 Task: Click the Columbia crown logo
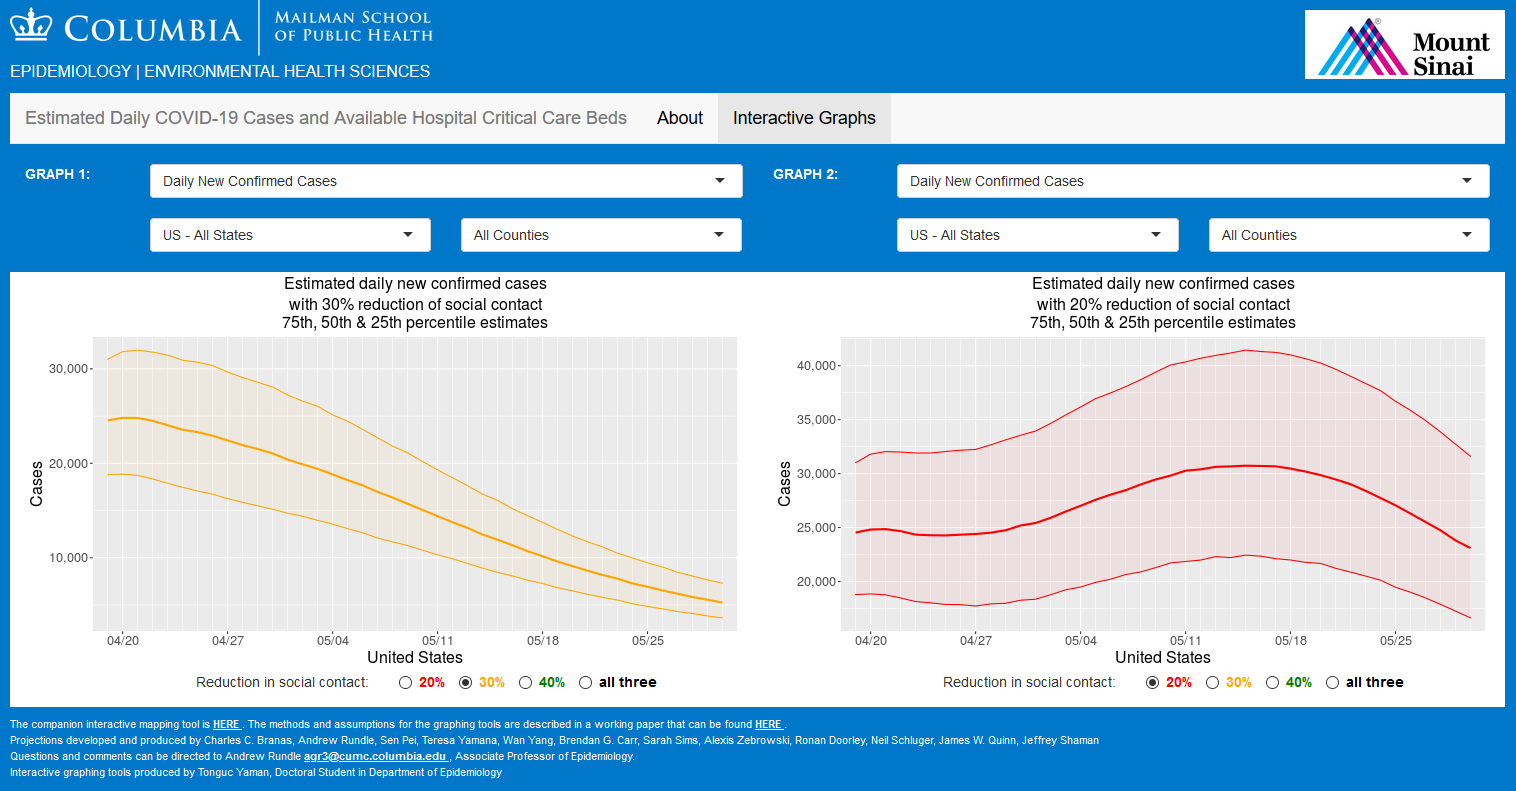30,27
